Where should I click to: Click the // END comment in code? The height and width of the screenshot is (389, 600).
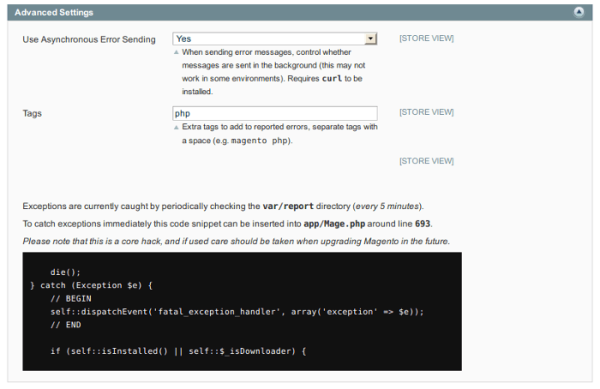tap(66, 325)
